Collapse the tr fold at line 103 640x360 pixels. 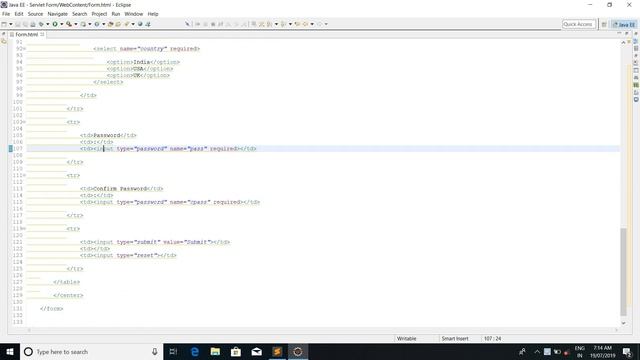click(24, 122)
